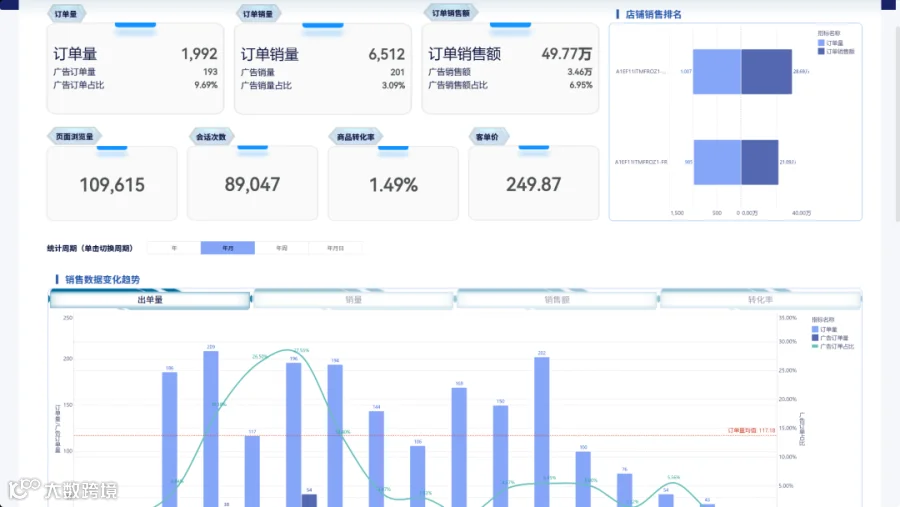Click the store bar labeled 1,087 orders

click(717, 72)
